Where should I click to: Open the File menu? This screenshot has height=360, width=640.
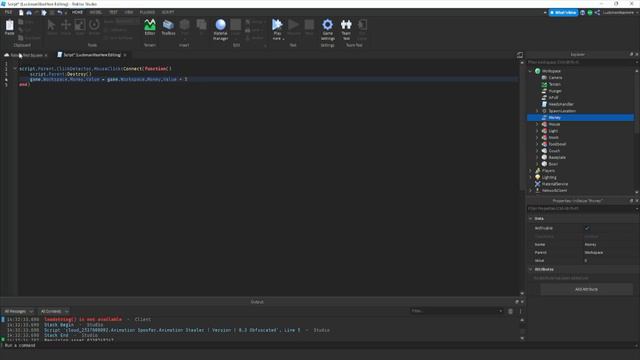tap(8, 12)
